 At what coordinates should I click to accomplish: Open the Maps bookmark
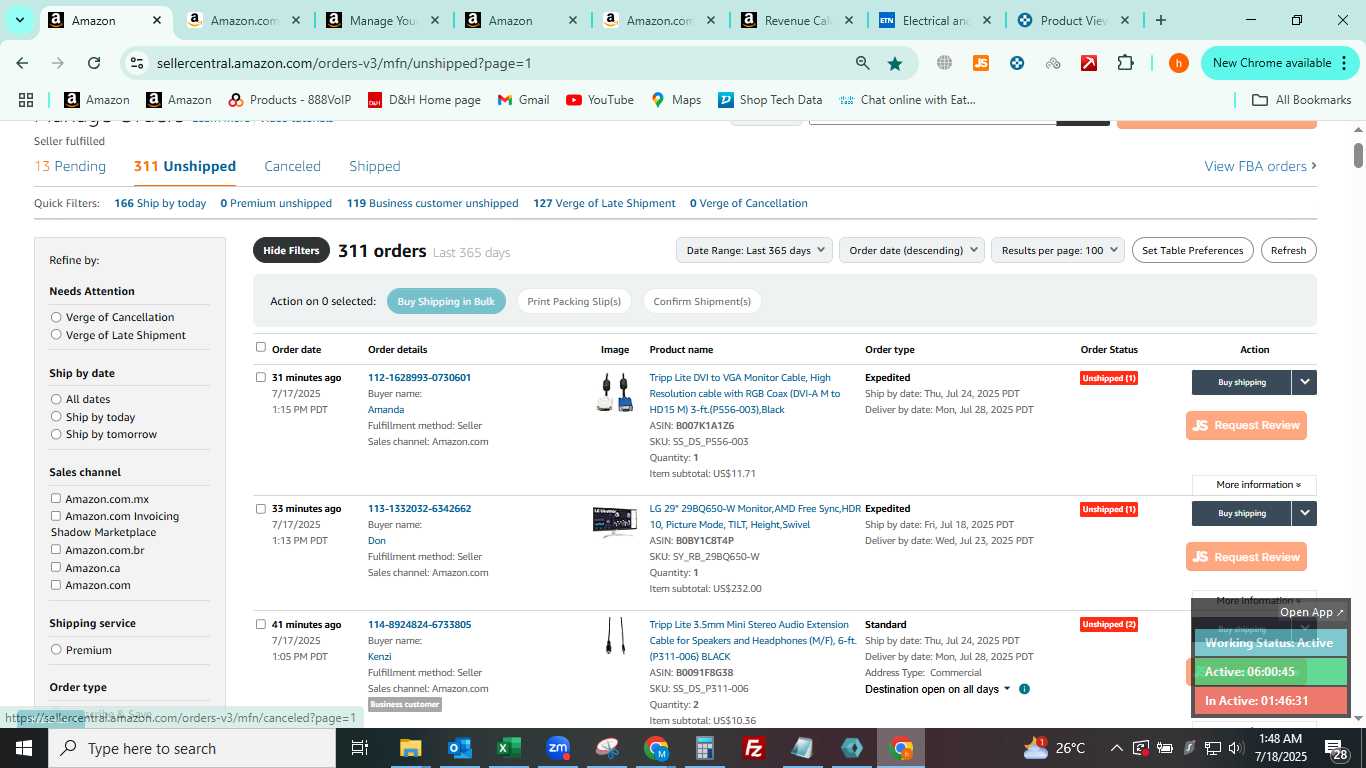[x=676, y=100]
